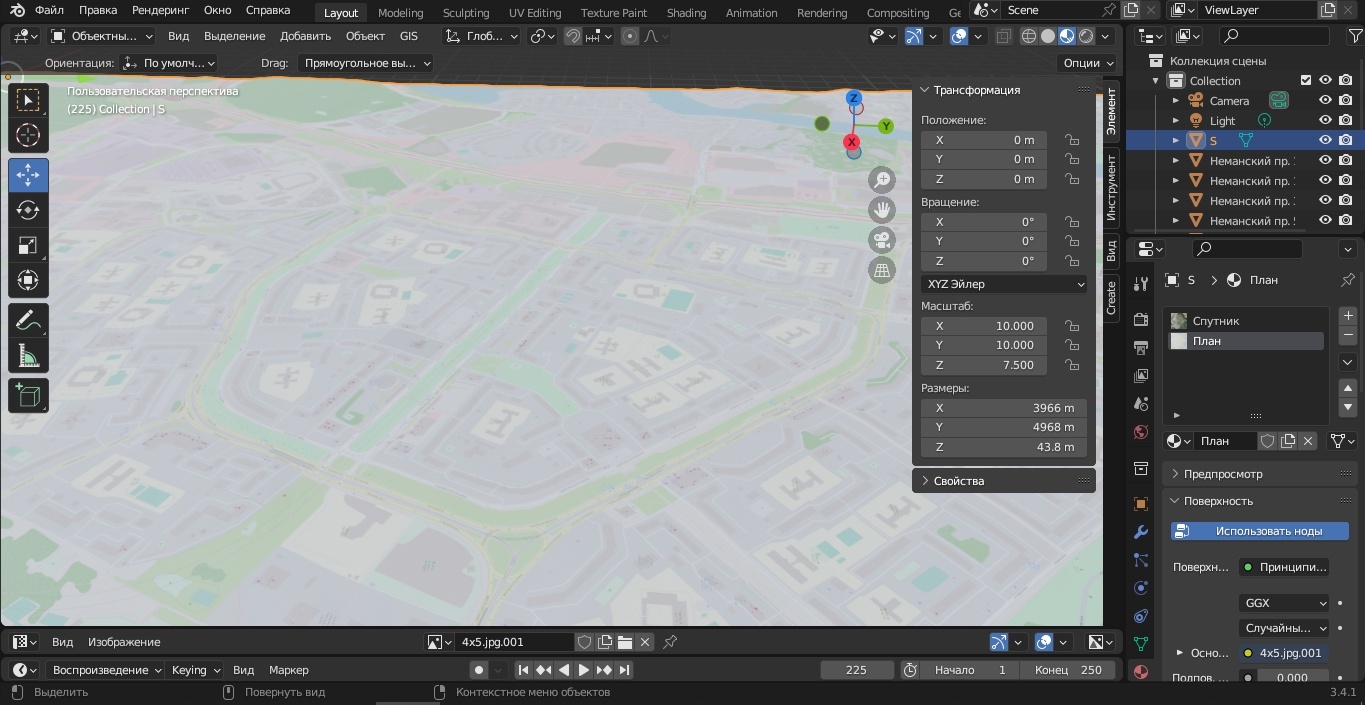1365x705 pixels.
Task: Switch between perspective and orthographic view
Action: coord(882,271)
